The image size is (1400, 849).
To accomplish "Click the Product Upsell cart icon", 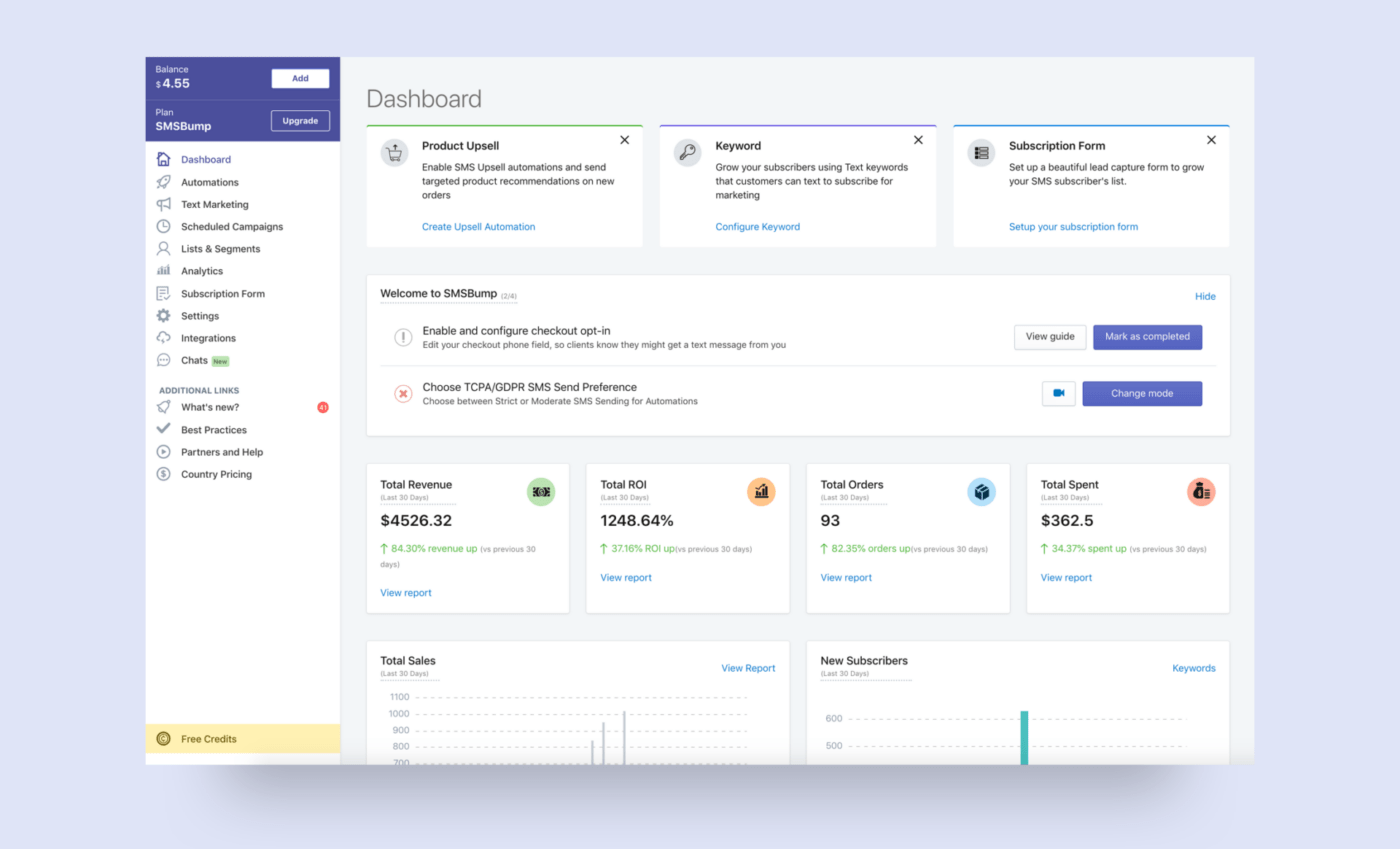I will (x=394, y=153).
